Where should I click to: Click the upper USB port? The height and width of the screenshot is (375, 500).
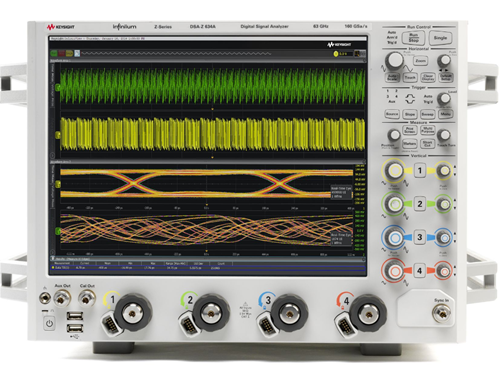(x=75, y=315)
